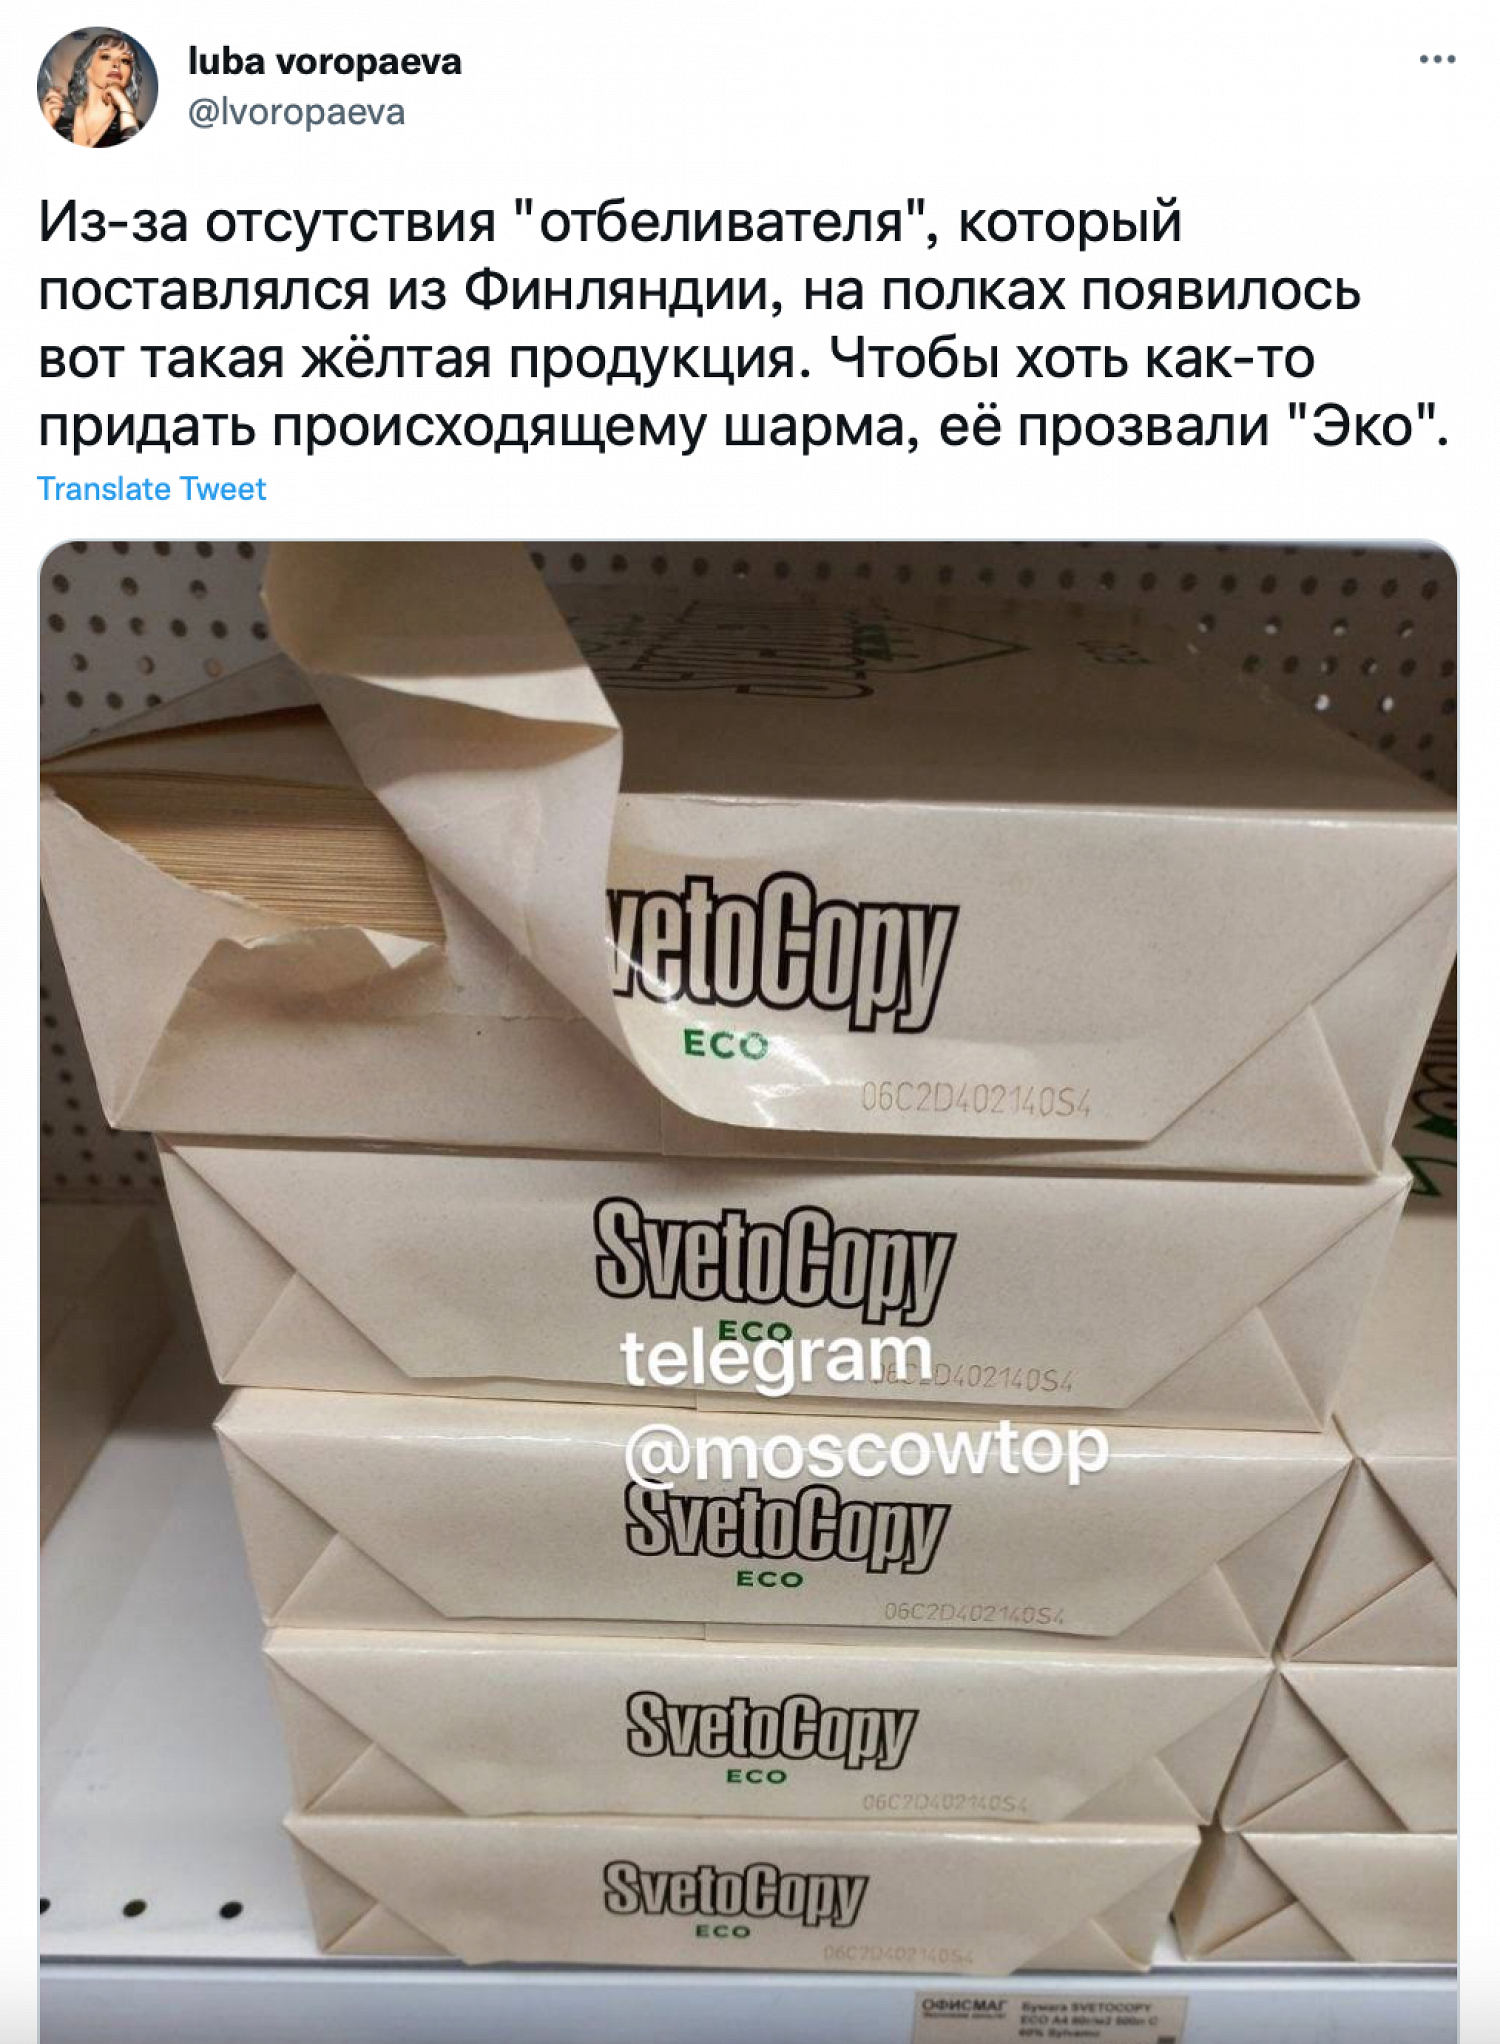Screen dimensions: 1500x2044
Task: Open the three-dot more options menu
Action: point(1437,60)
